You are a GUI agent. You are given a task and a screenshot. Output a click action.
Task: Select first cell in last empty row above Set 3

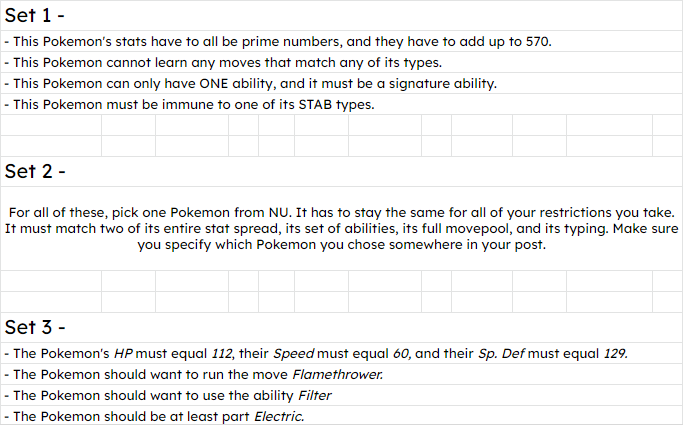(51, 302)
